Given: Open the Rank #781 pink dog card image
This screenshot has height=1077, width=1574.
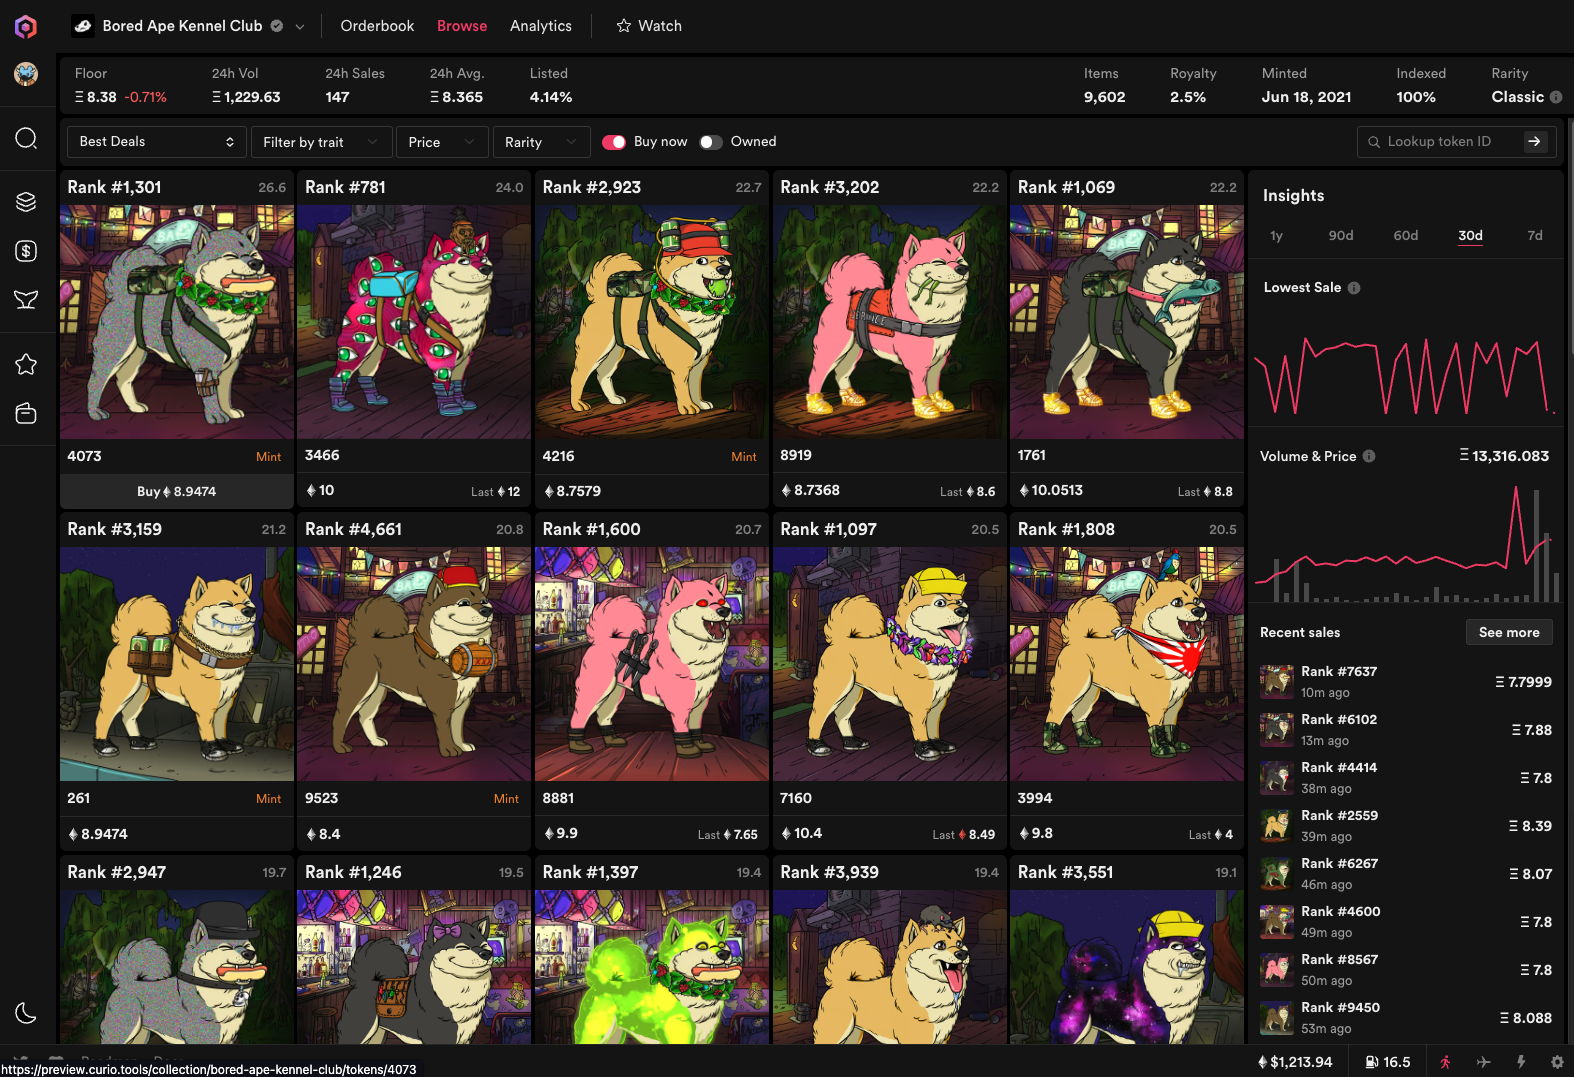Looking at the screenshot, I should (414, 322).
